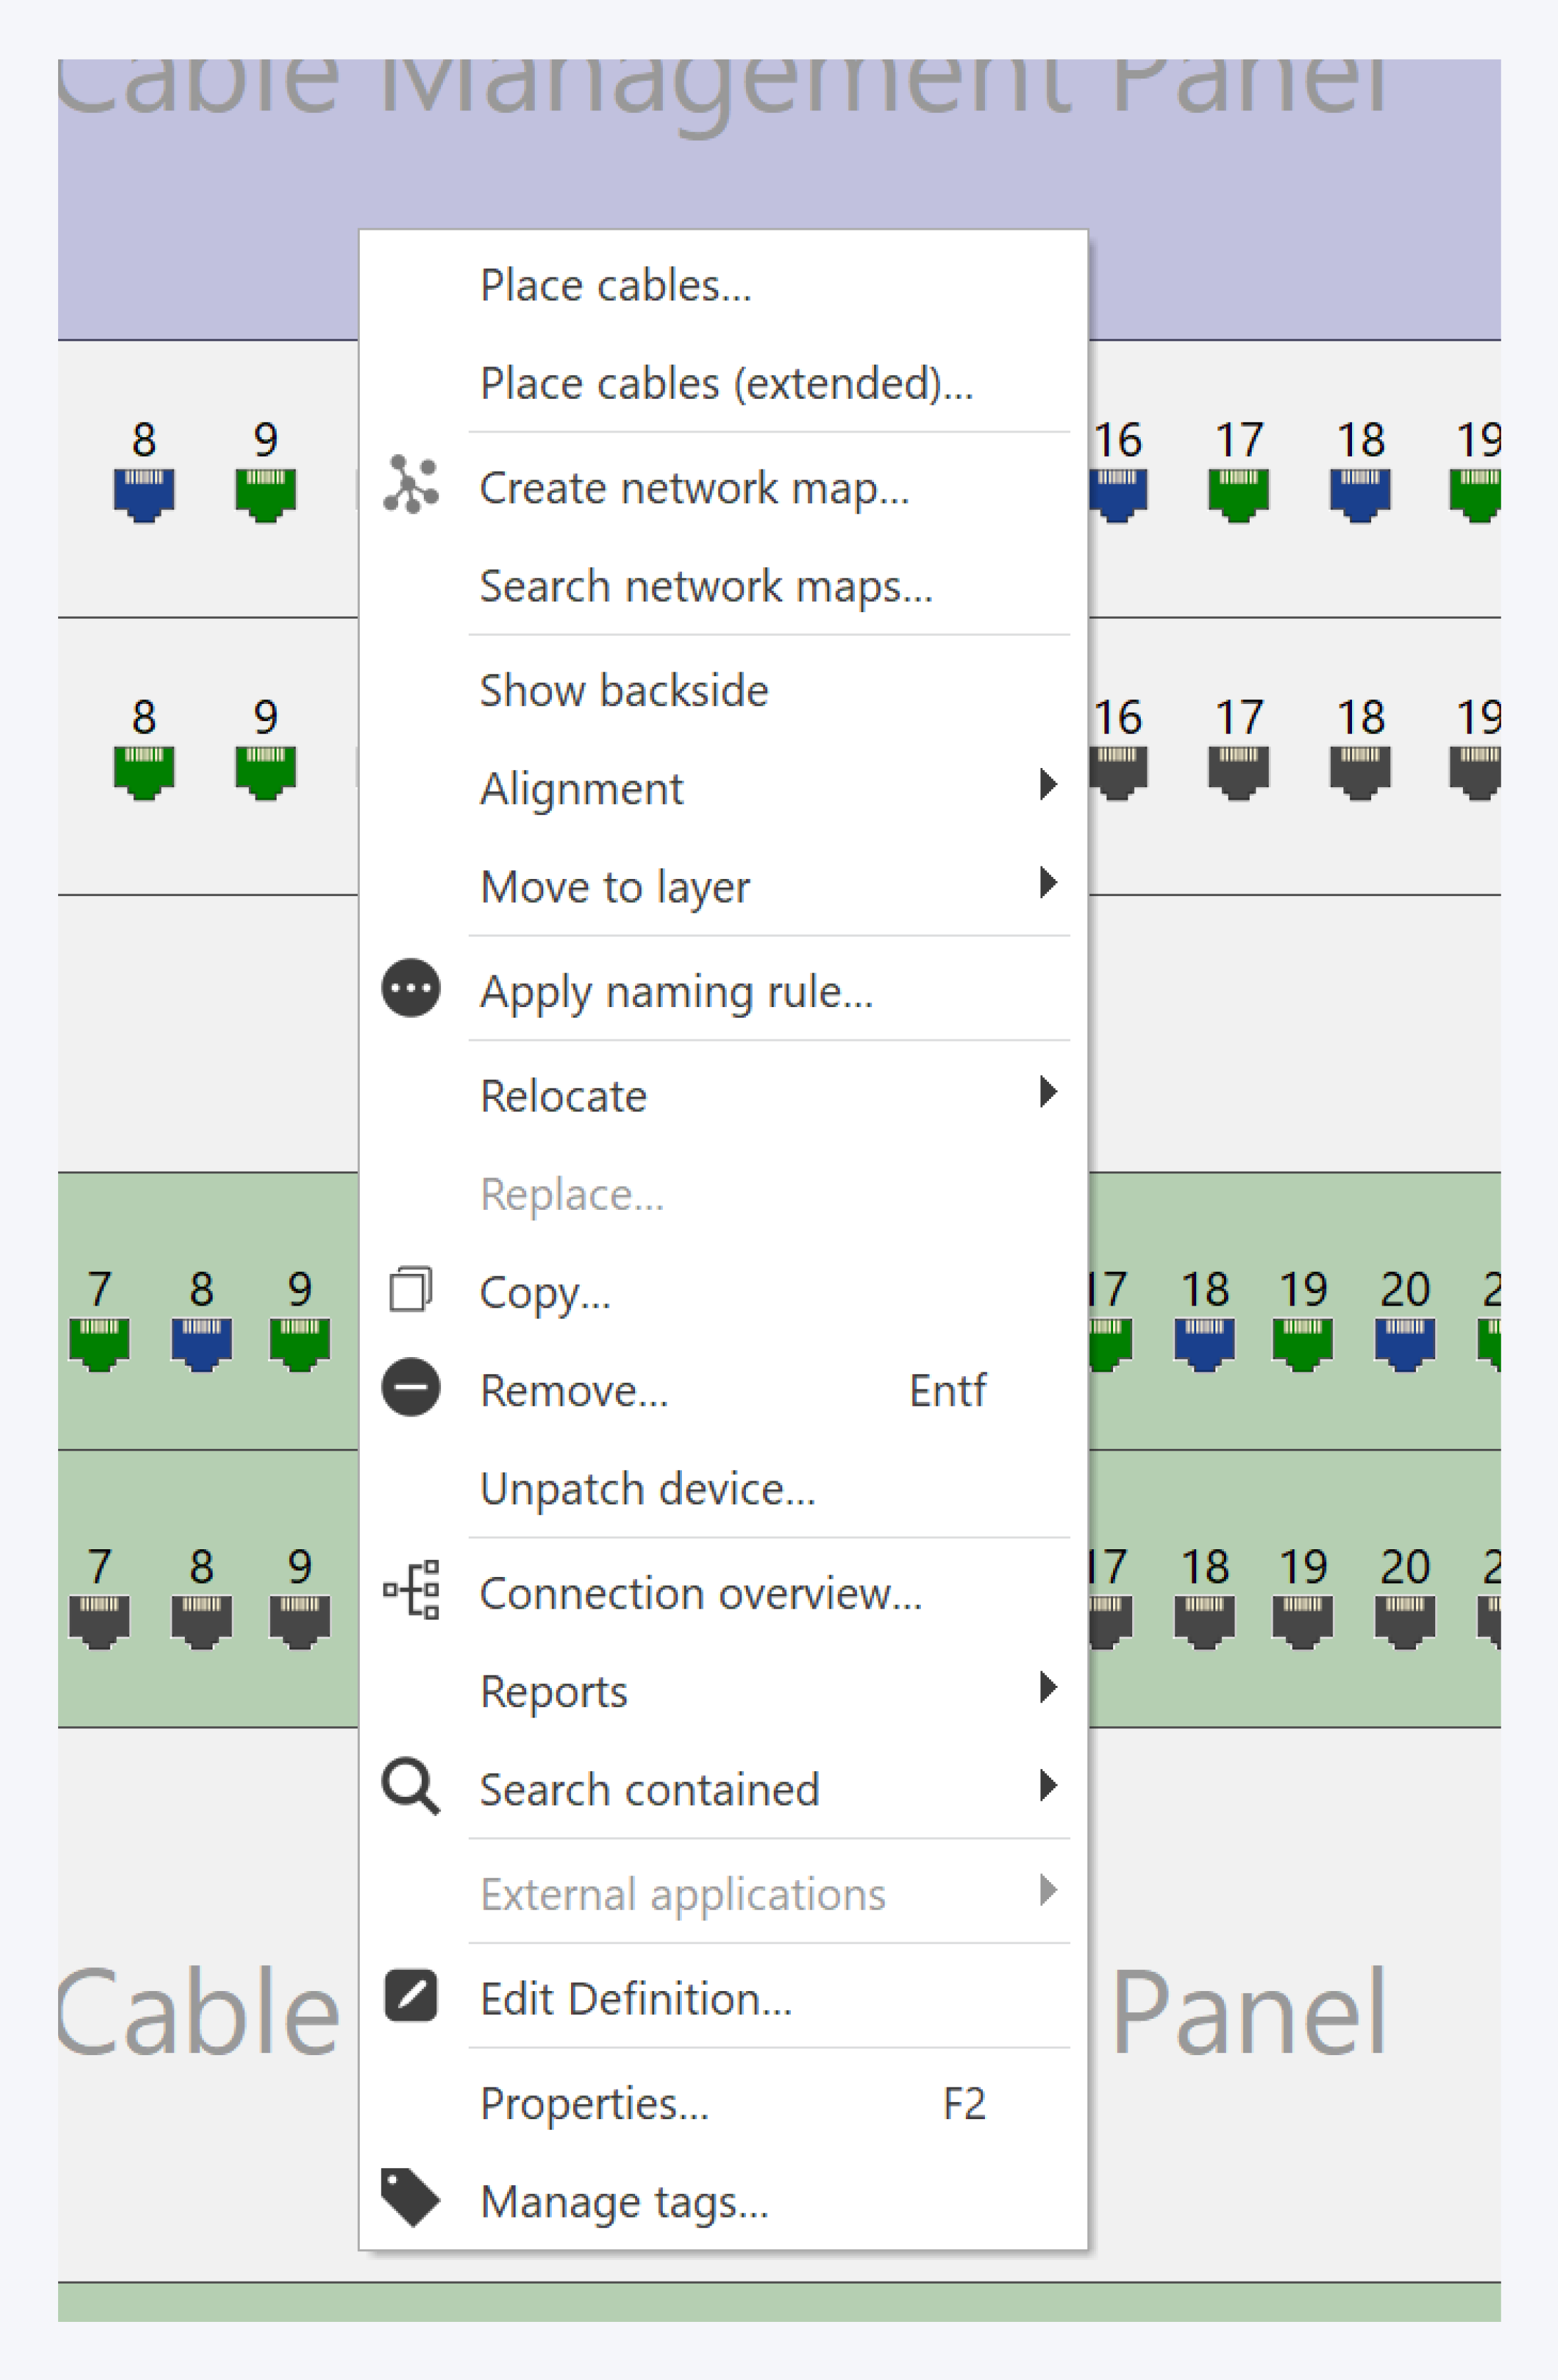Click Place cables (extended)

pyautogui.click(x=727, y=383)
